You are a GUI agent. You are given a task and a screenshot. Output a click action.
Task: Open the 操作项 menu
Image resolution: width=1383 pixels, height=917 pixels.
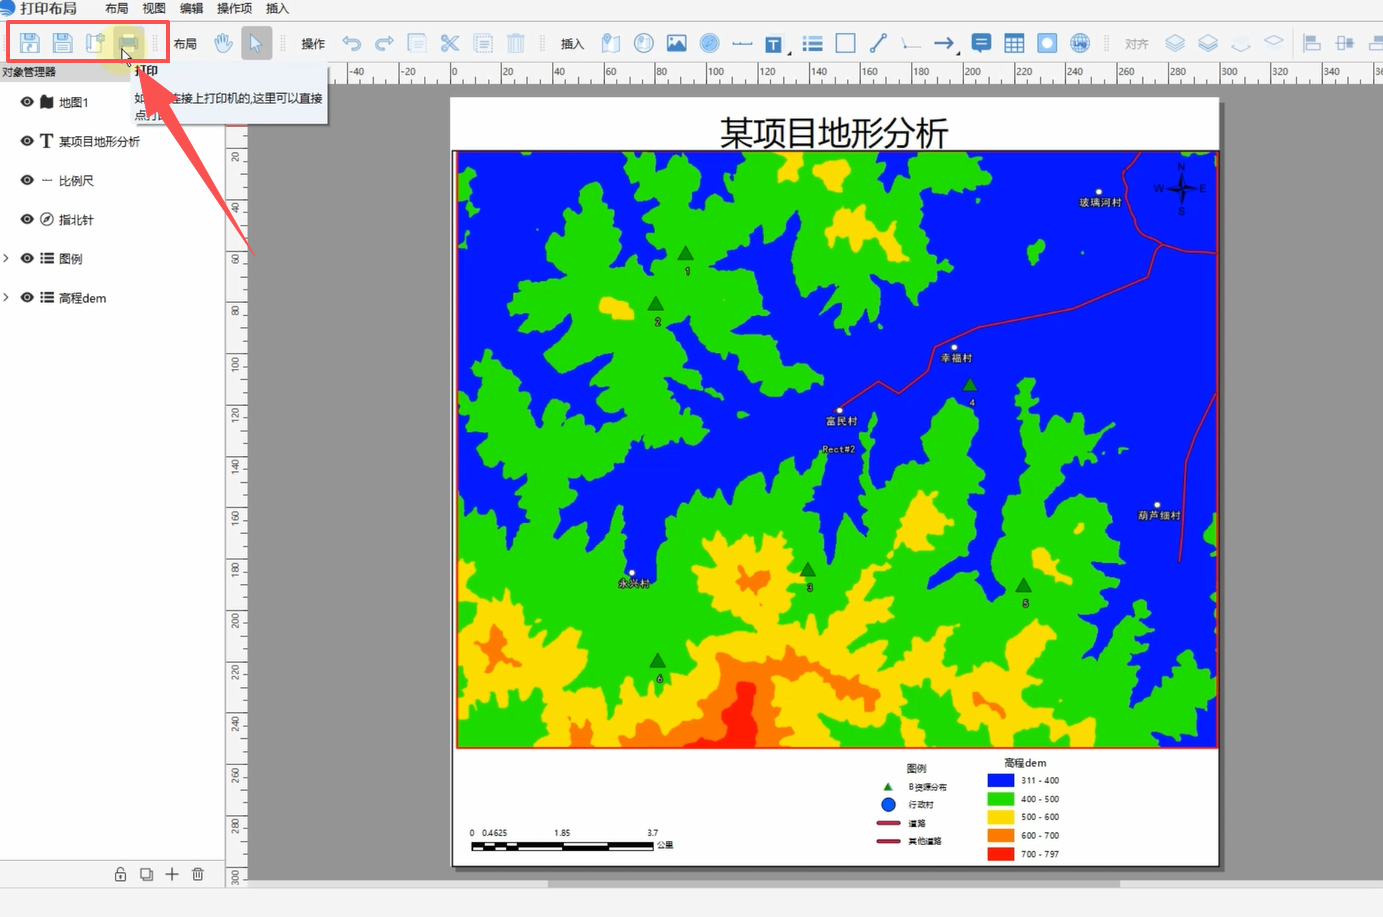coord(234,9)
